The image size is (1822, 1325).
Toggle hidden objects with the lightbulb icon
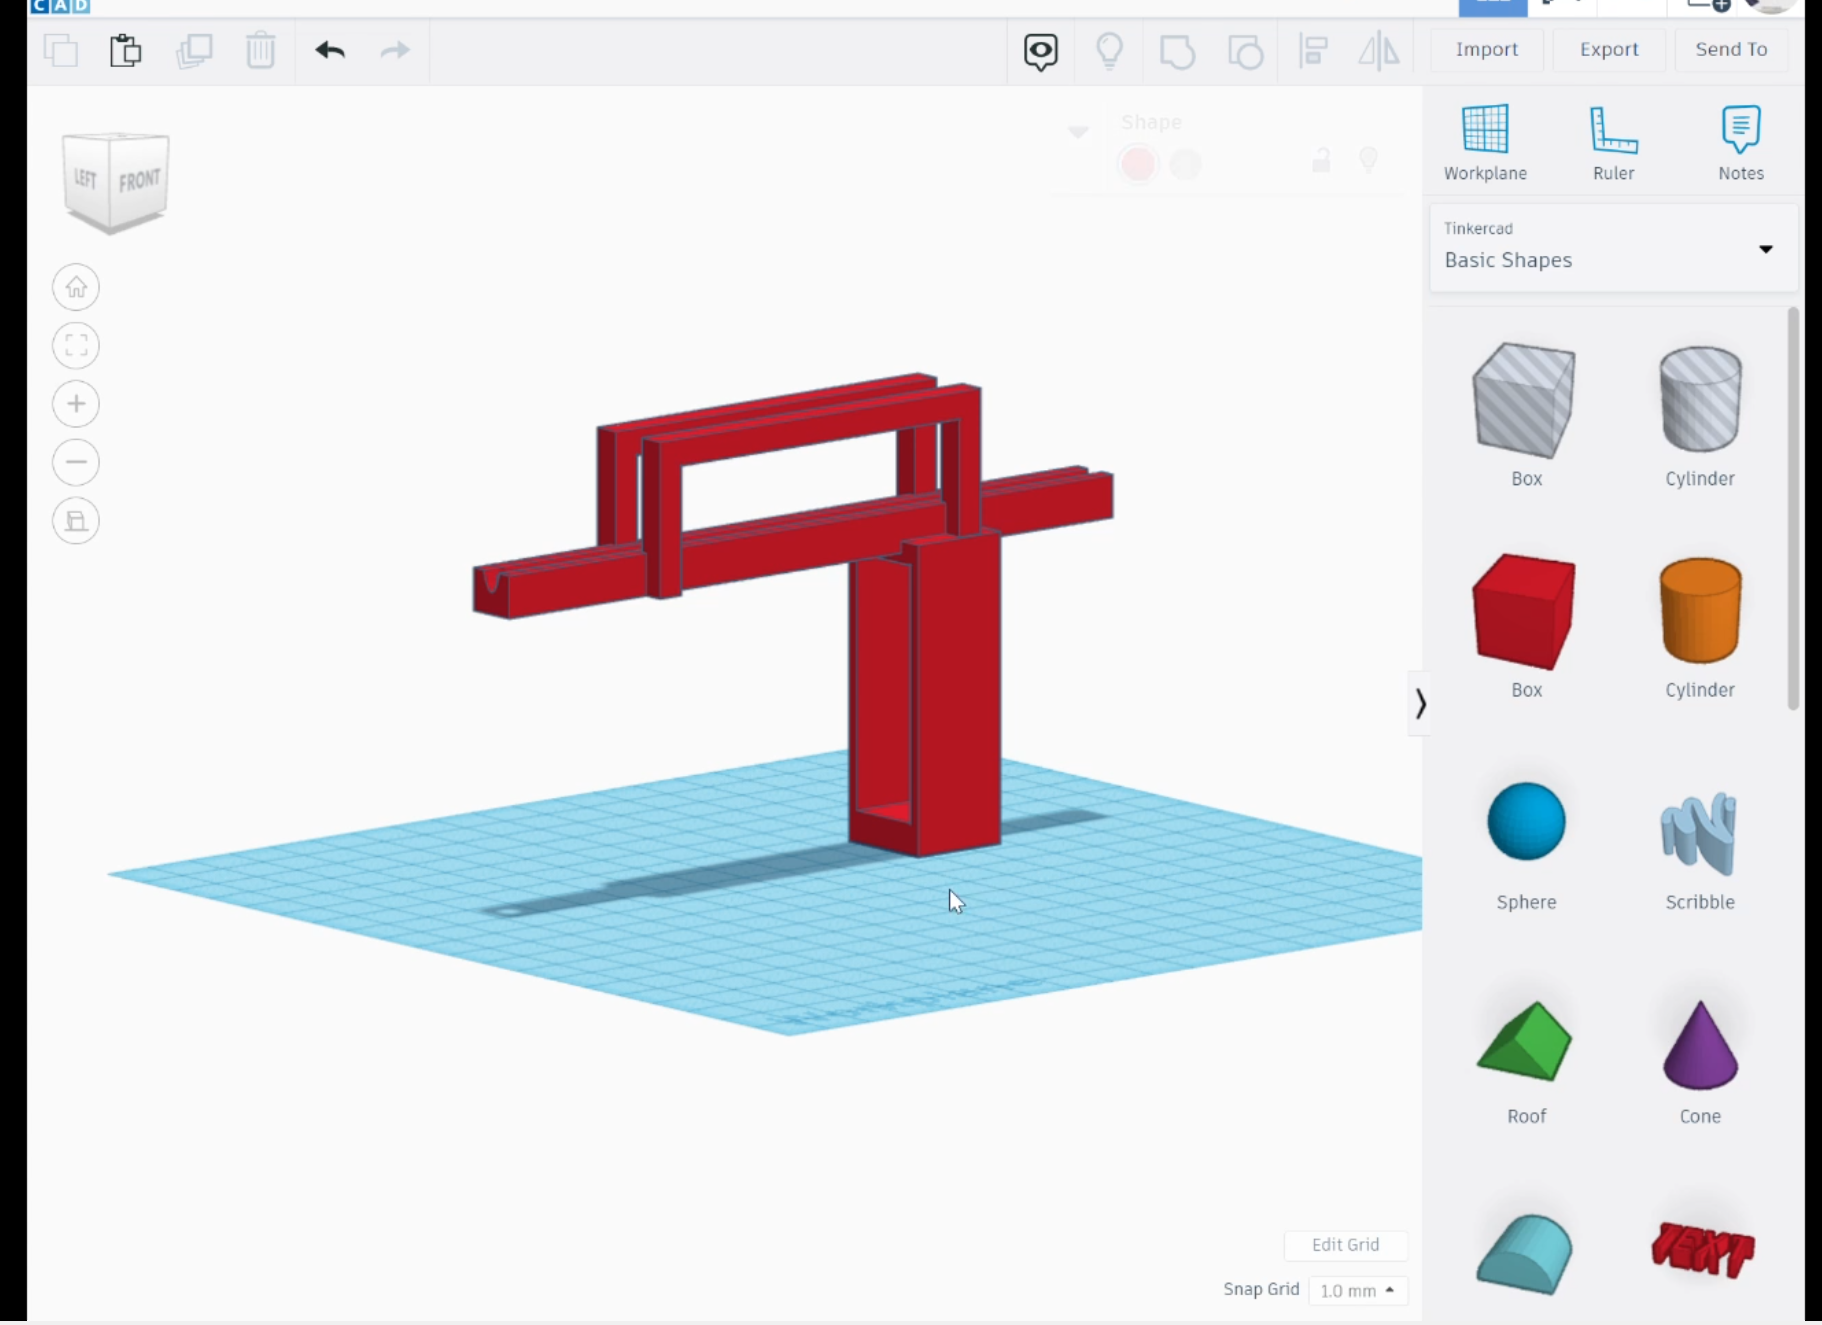[1110, 50]
